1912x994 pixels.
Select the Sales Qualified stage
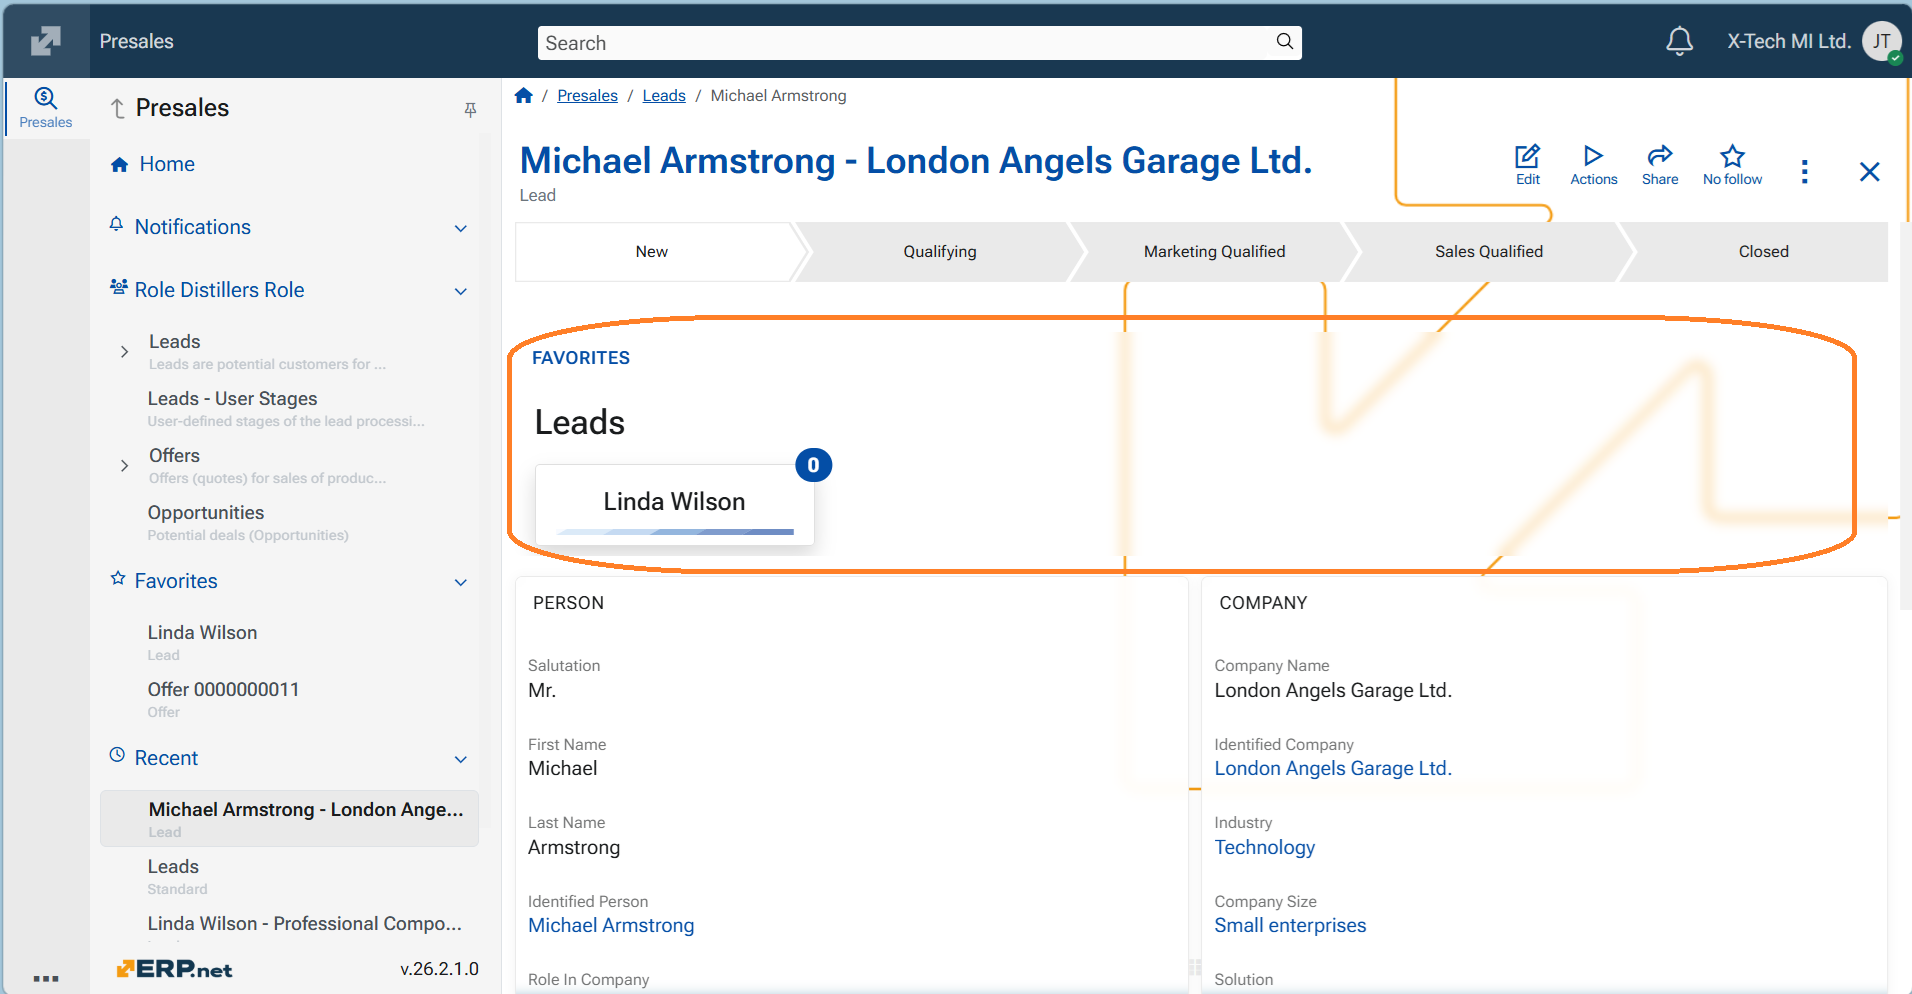tap(1488, 252)
